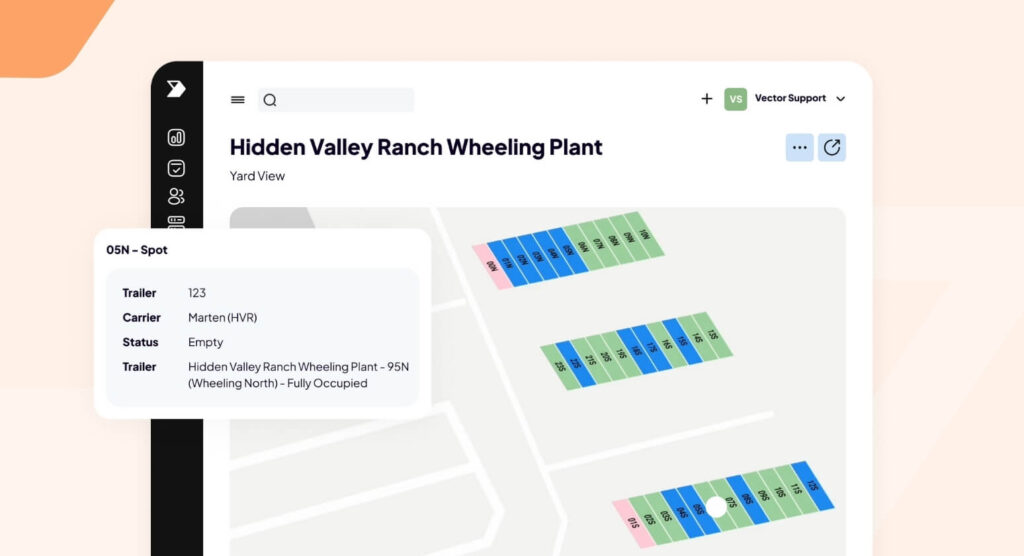This screenshot has width=1024, height=556.
Task: Select the blue 22S yard spot
Action: [576, 362]
